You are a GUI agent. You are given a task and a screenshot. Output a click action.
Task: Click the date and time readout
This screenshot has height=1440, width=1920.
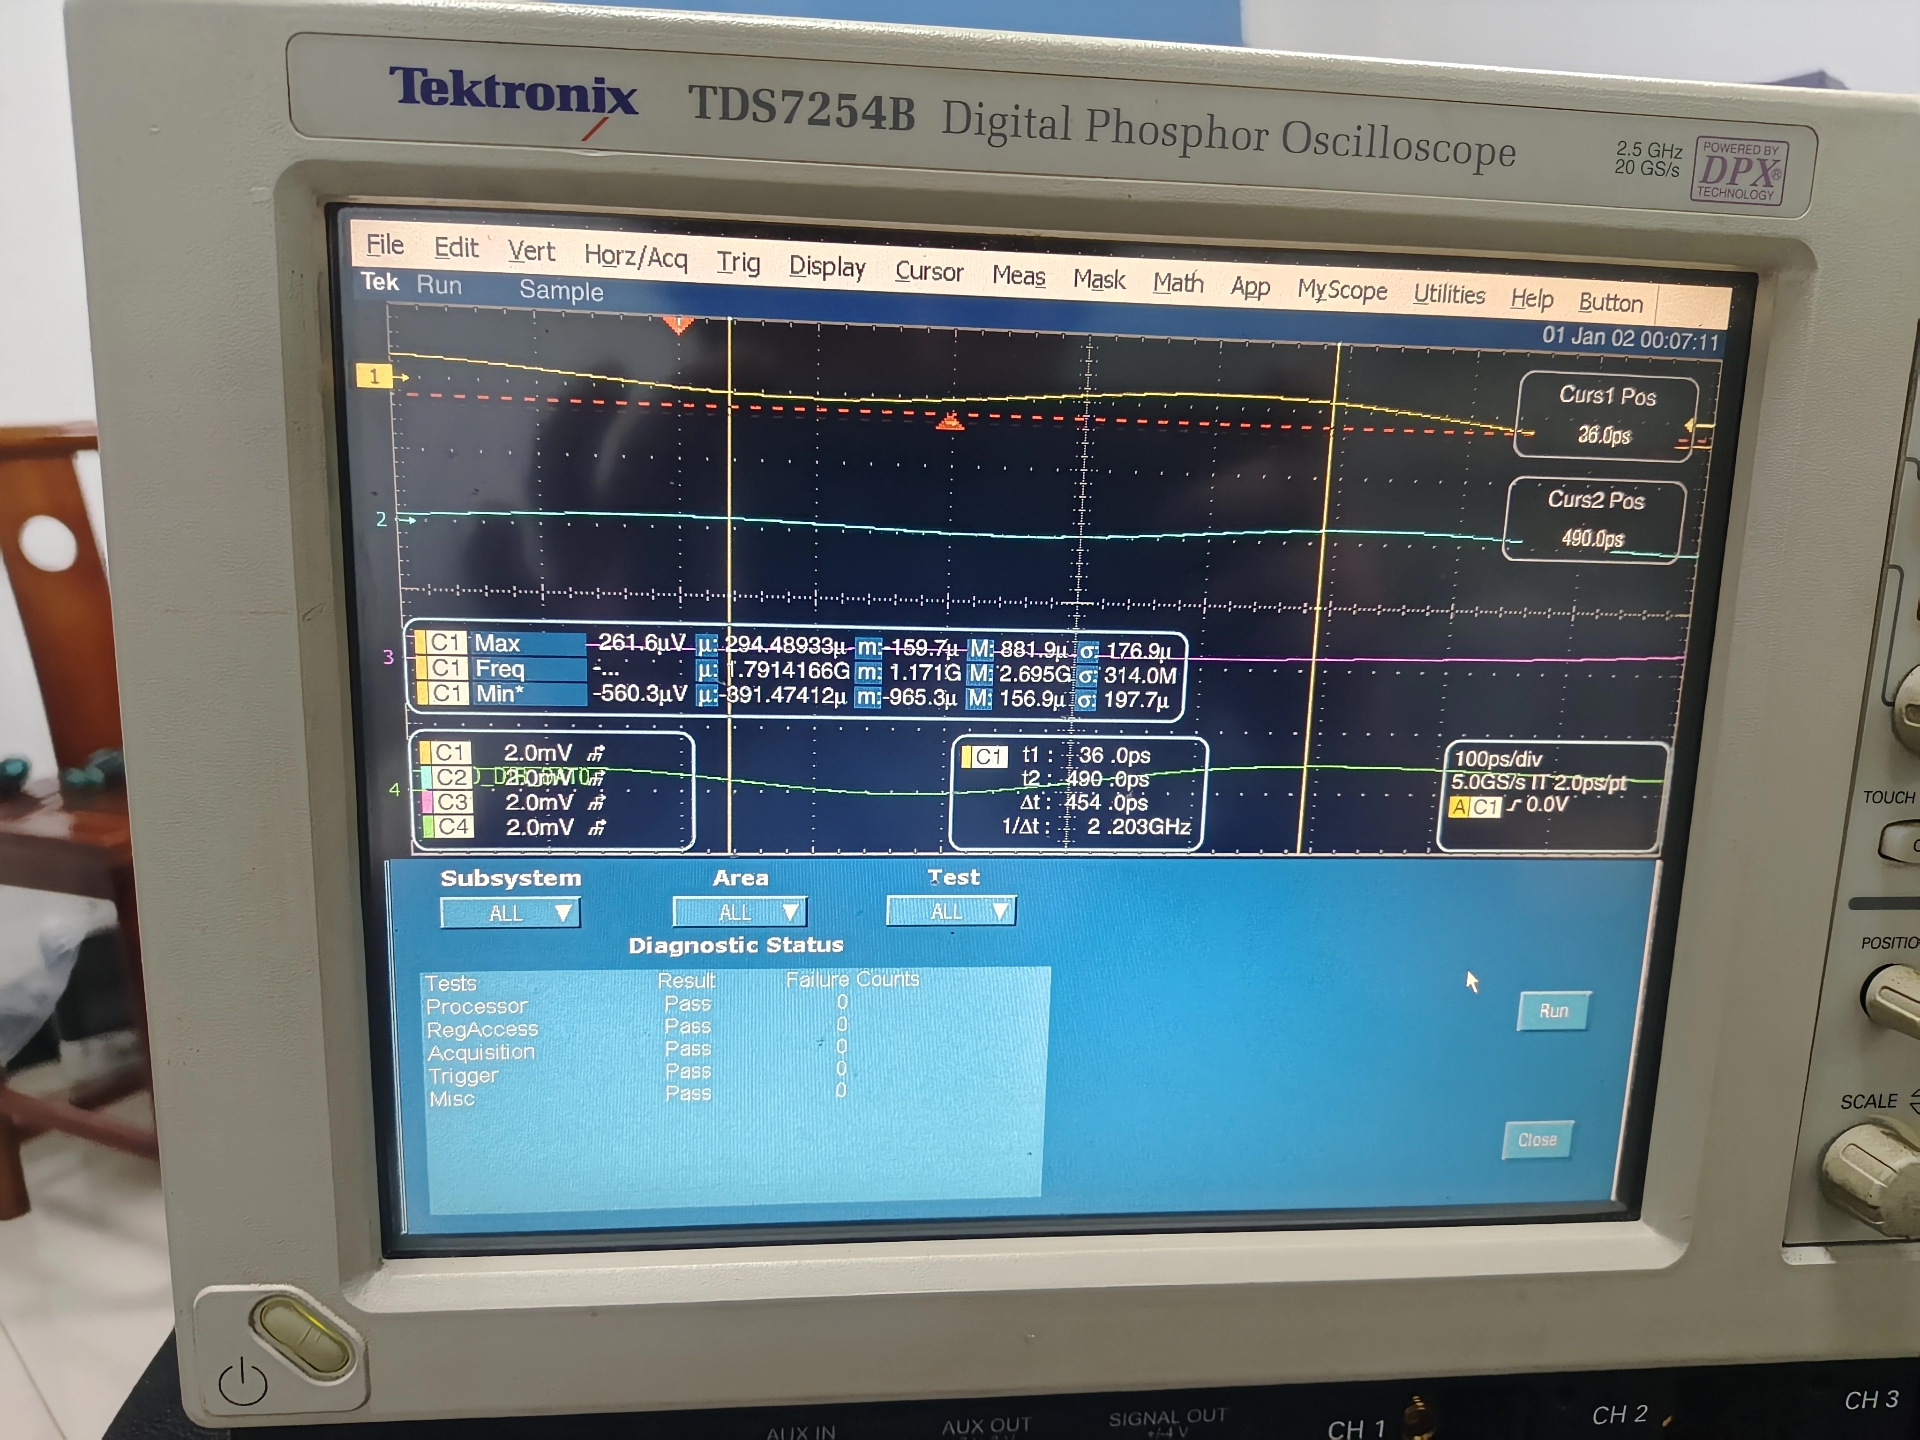point(1630,339)
